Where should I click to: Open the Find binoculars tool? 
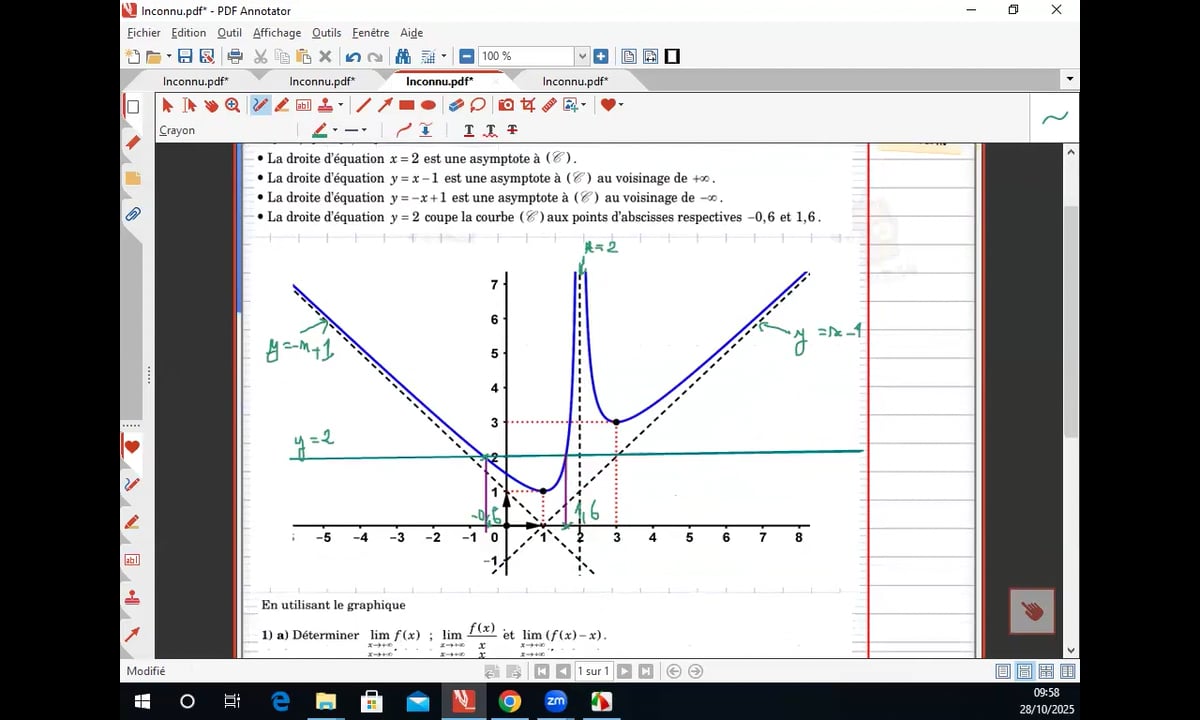point(403,57)
